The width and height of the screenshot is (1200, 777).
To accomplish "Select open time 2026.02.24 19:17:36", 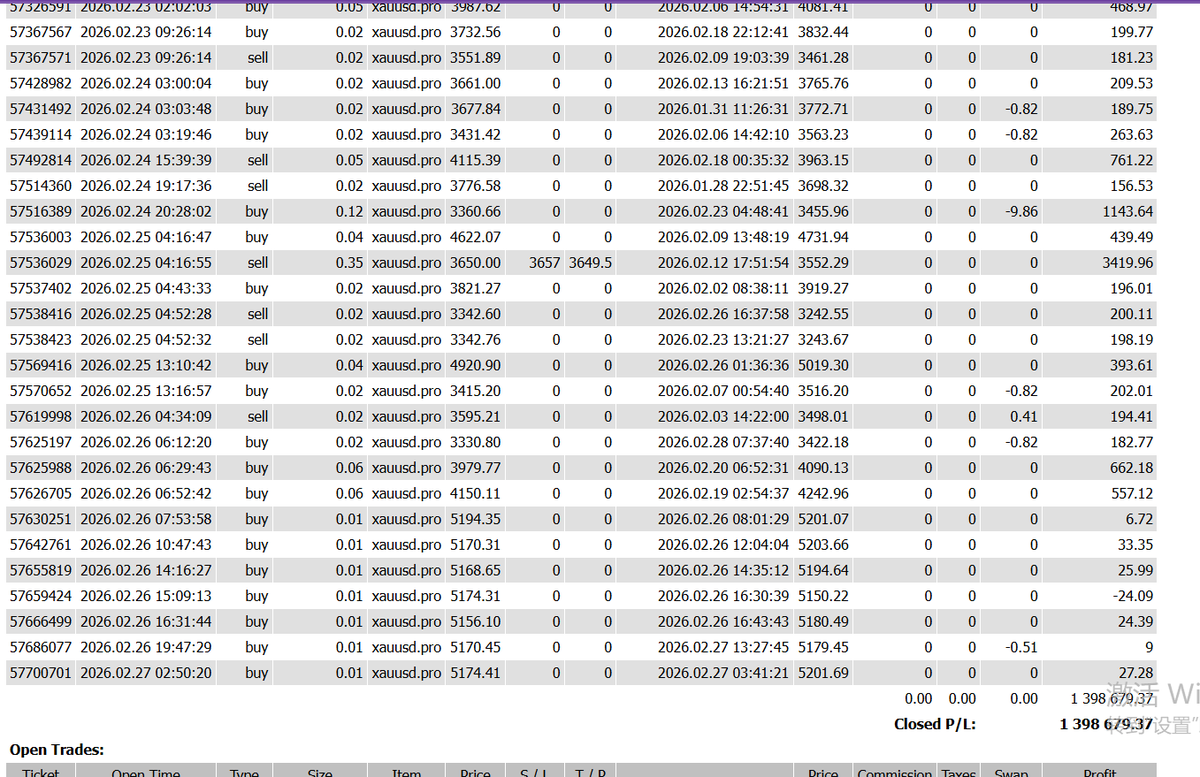I will tap(146, 186).
